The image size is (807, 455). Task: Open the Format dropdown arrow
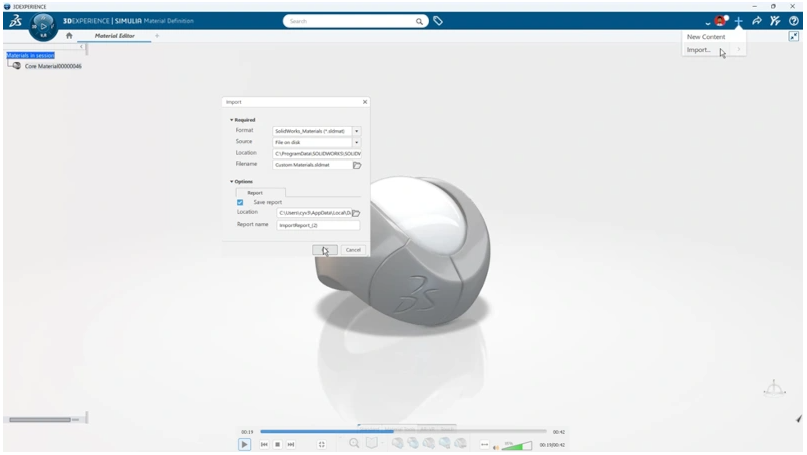356,131
